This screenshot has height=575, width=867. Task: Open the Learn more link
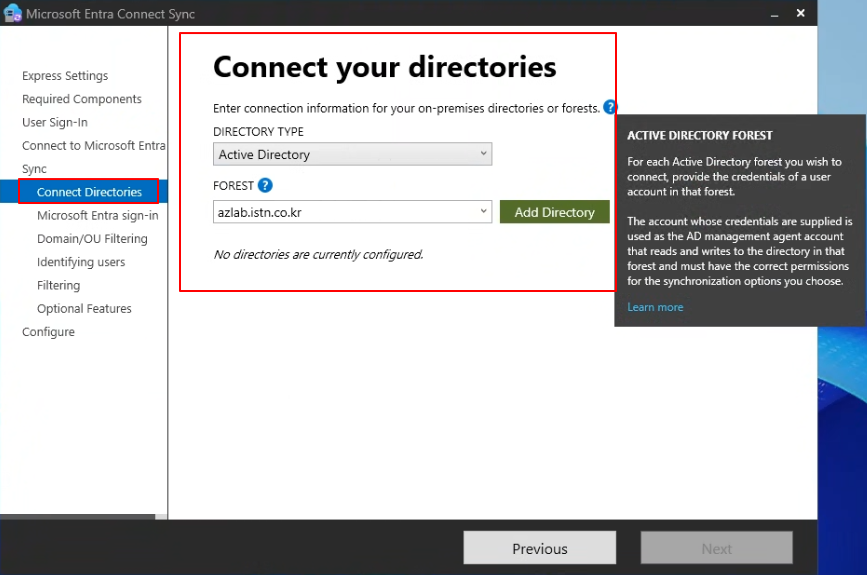click(x=655, y=307)
